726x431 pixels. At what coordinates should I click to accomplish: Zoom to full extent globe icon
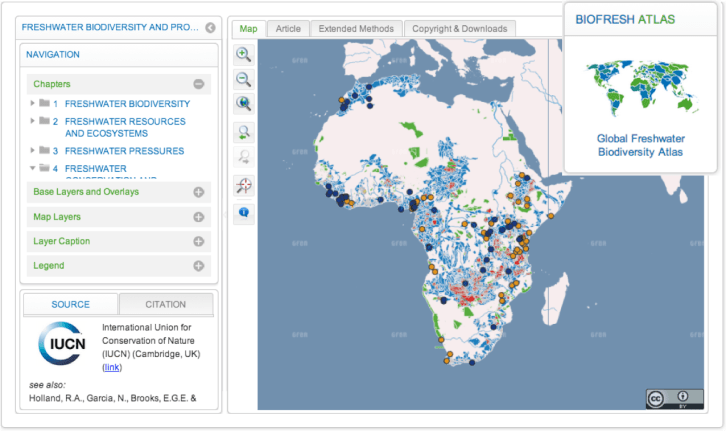(x=244, y=103)
